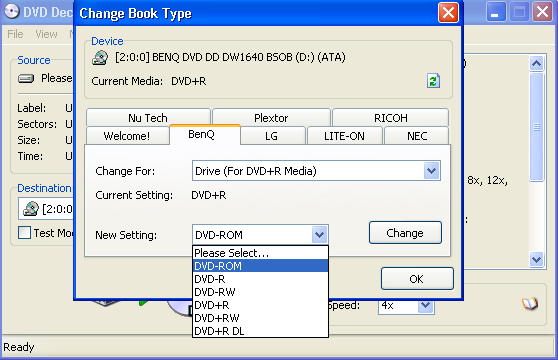Screen dimensions: 558x360
Task: Open the RICOH tab
Action: [x=391, y=117]
